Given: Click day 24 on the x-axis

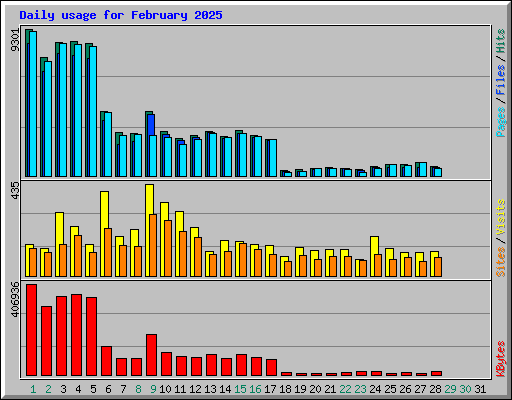Looking at the screenshot, I should click(375, 389).
